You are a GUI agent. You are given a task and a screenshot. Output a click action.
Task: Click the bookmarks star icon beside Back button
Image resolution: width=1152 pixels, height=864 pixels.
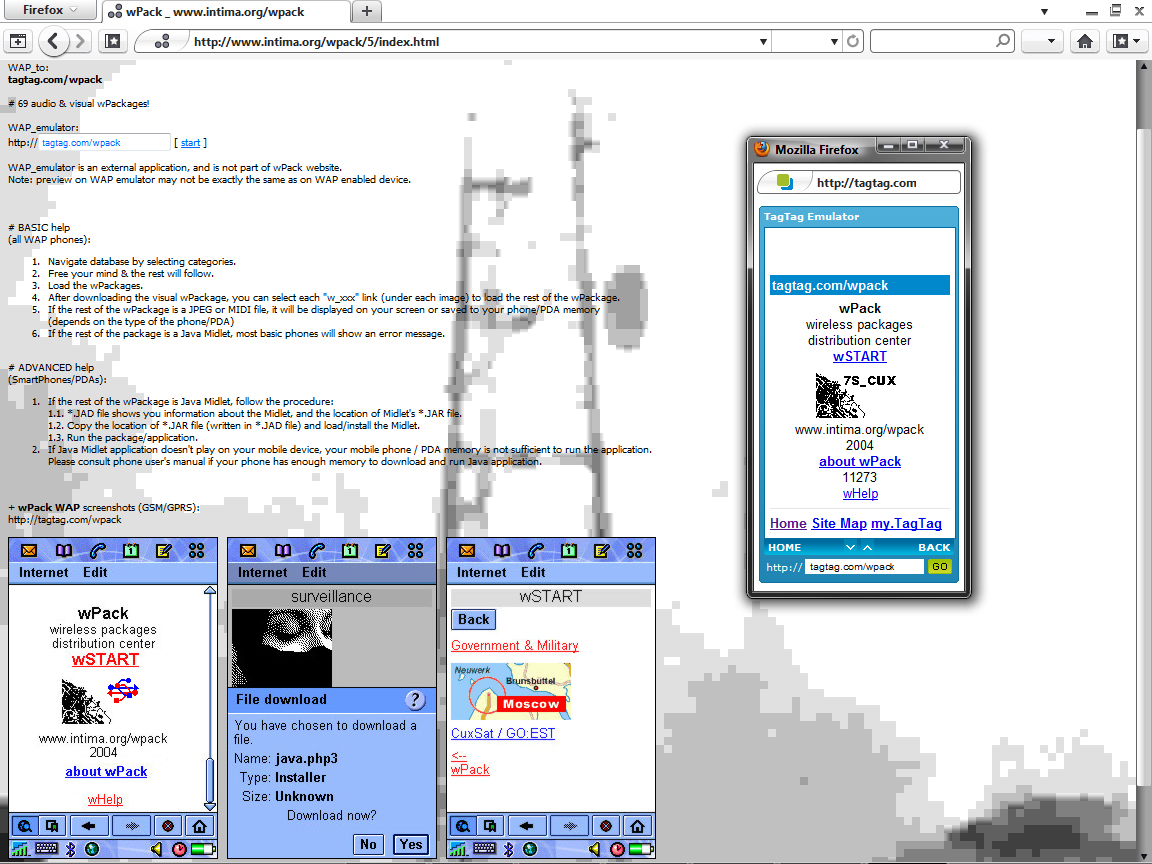112,42
